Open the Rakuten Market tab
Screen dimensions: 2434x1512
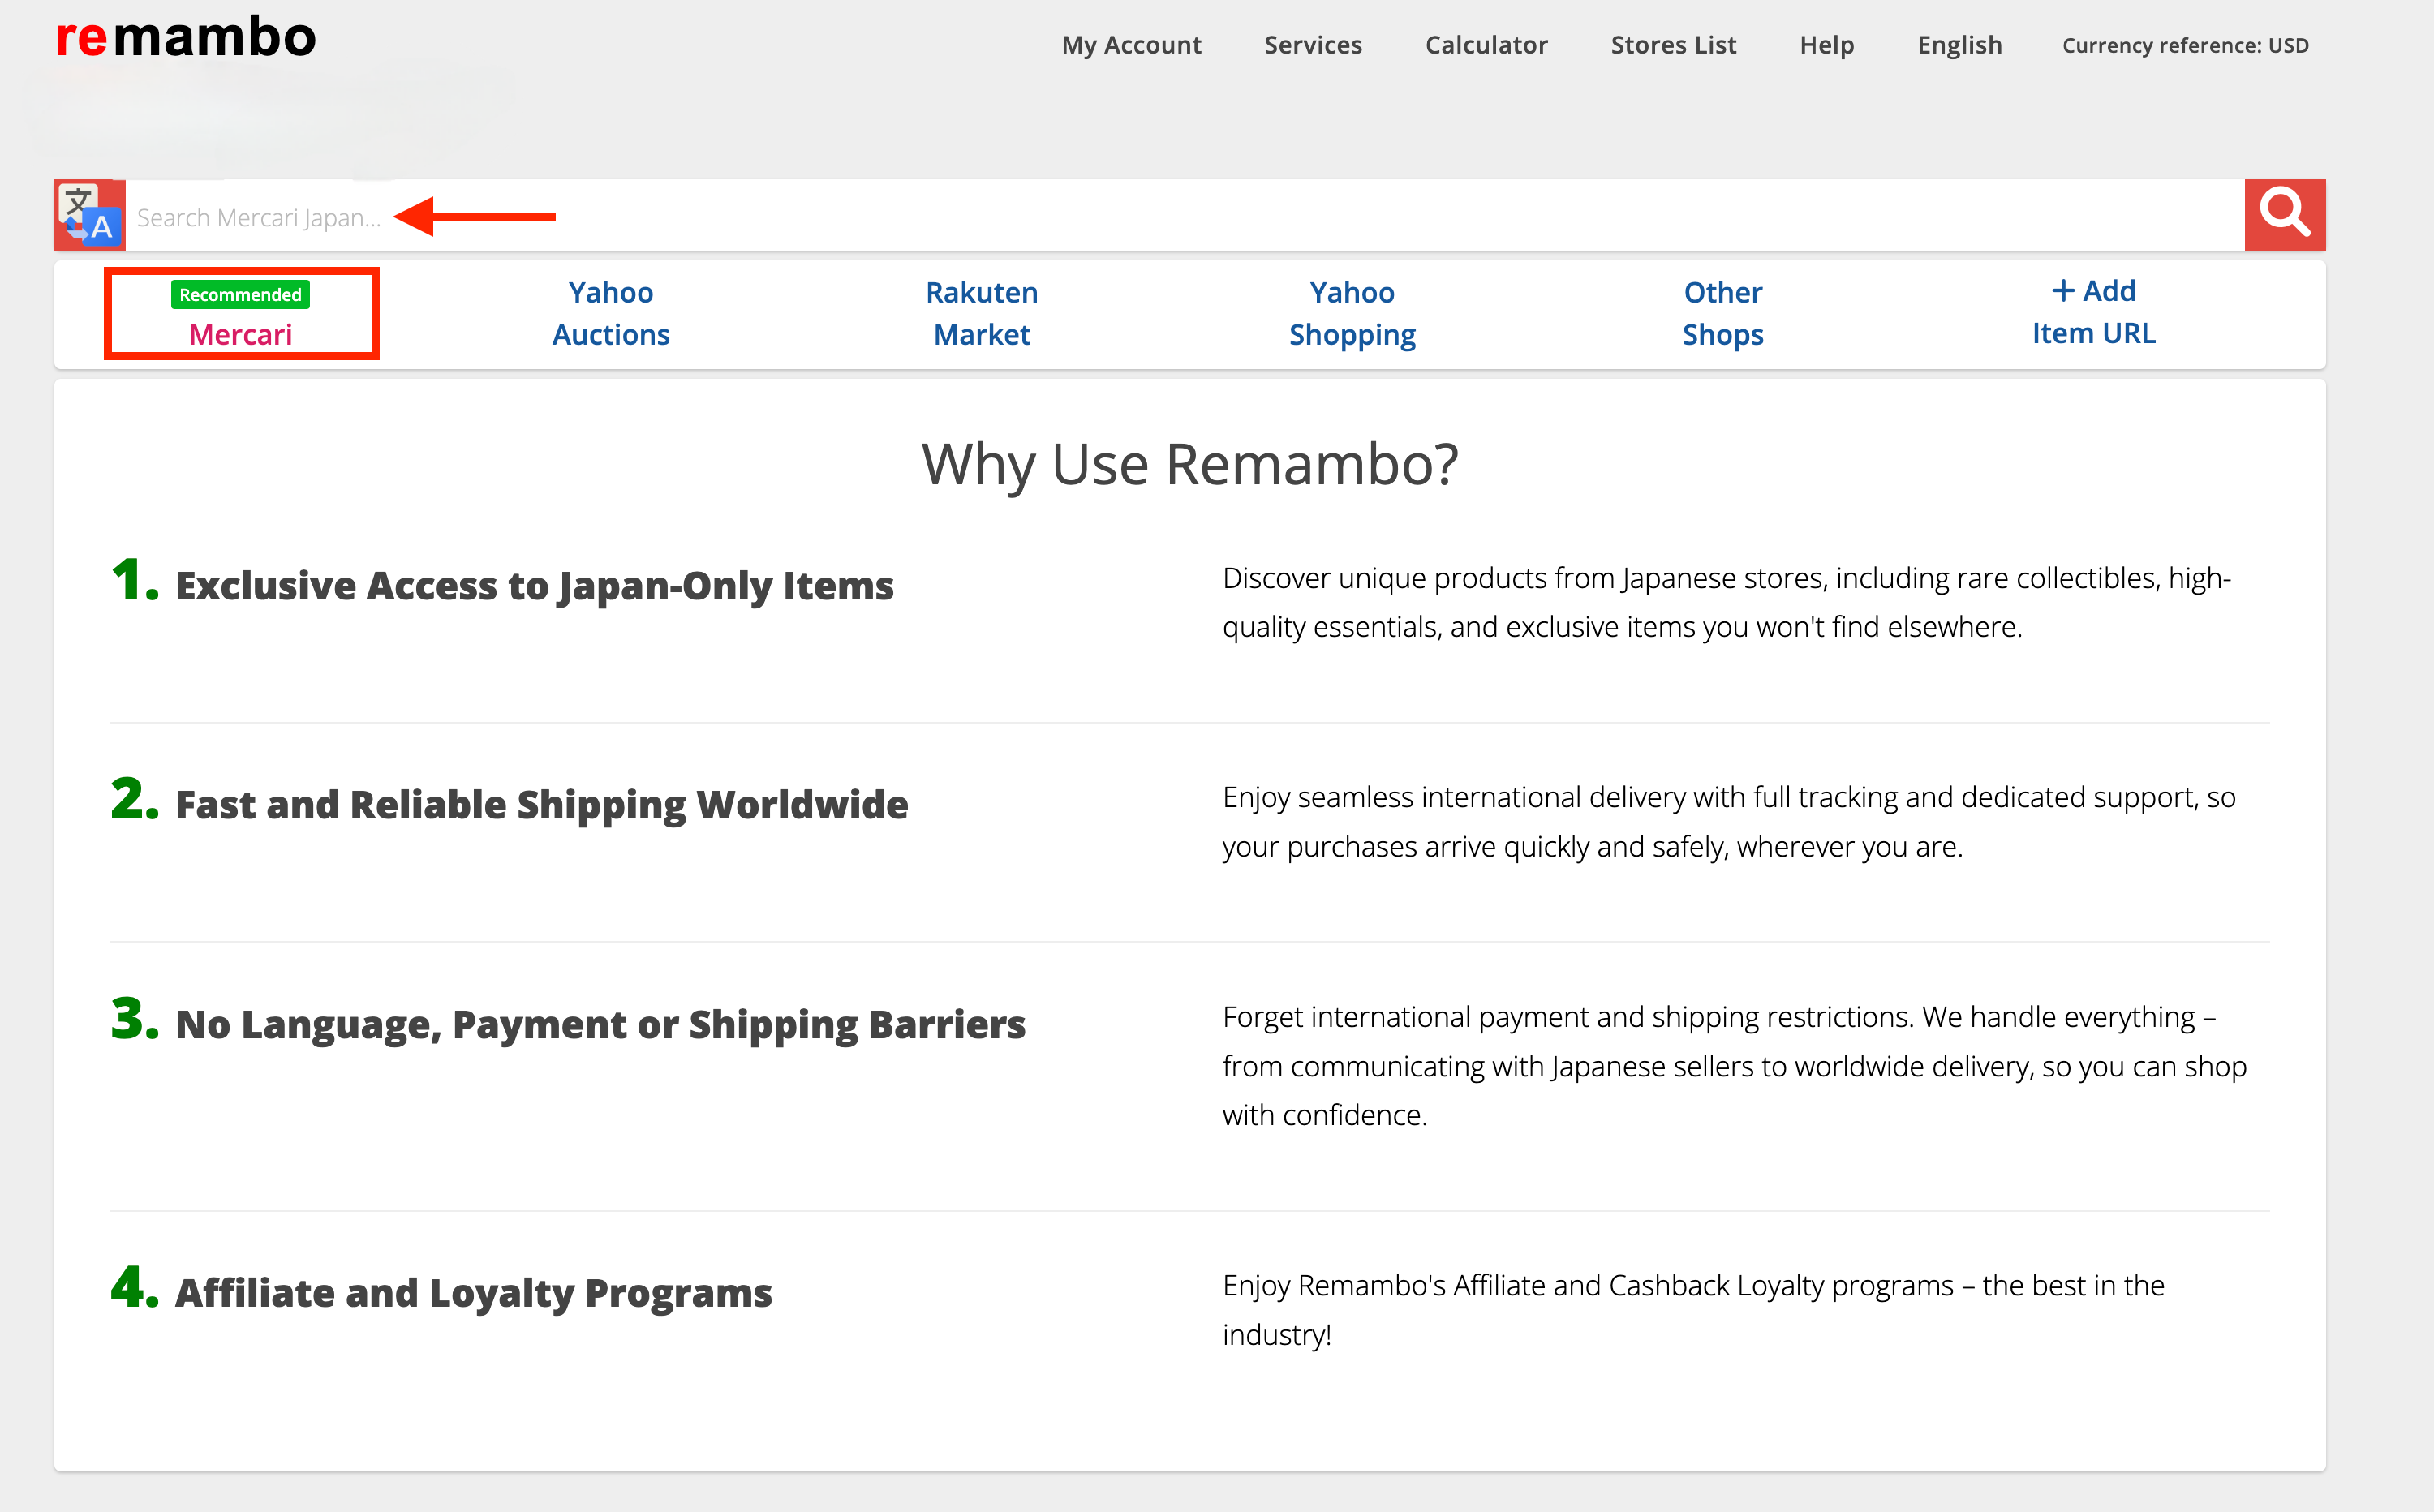click(x=981, y=313)
